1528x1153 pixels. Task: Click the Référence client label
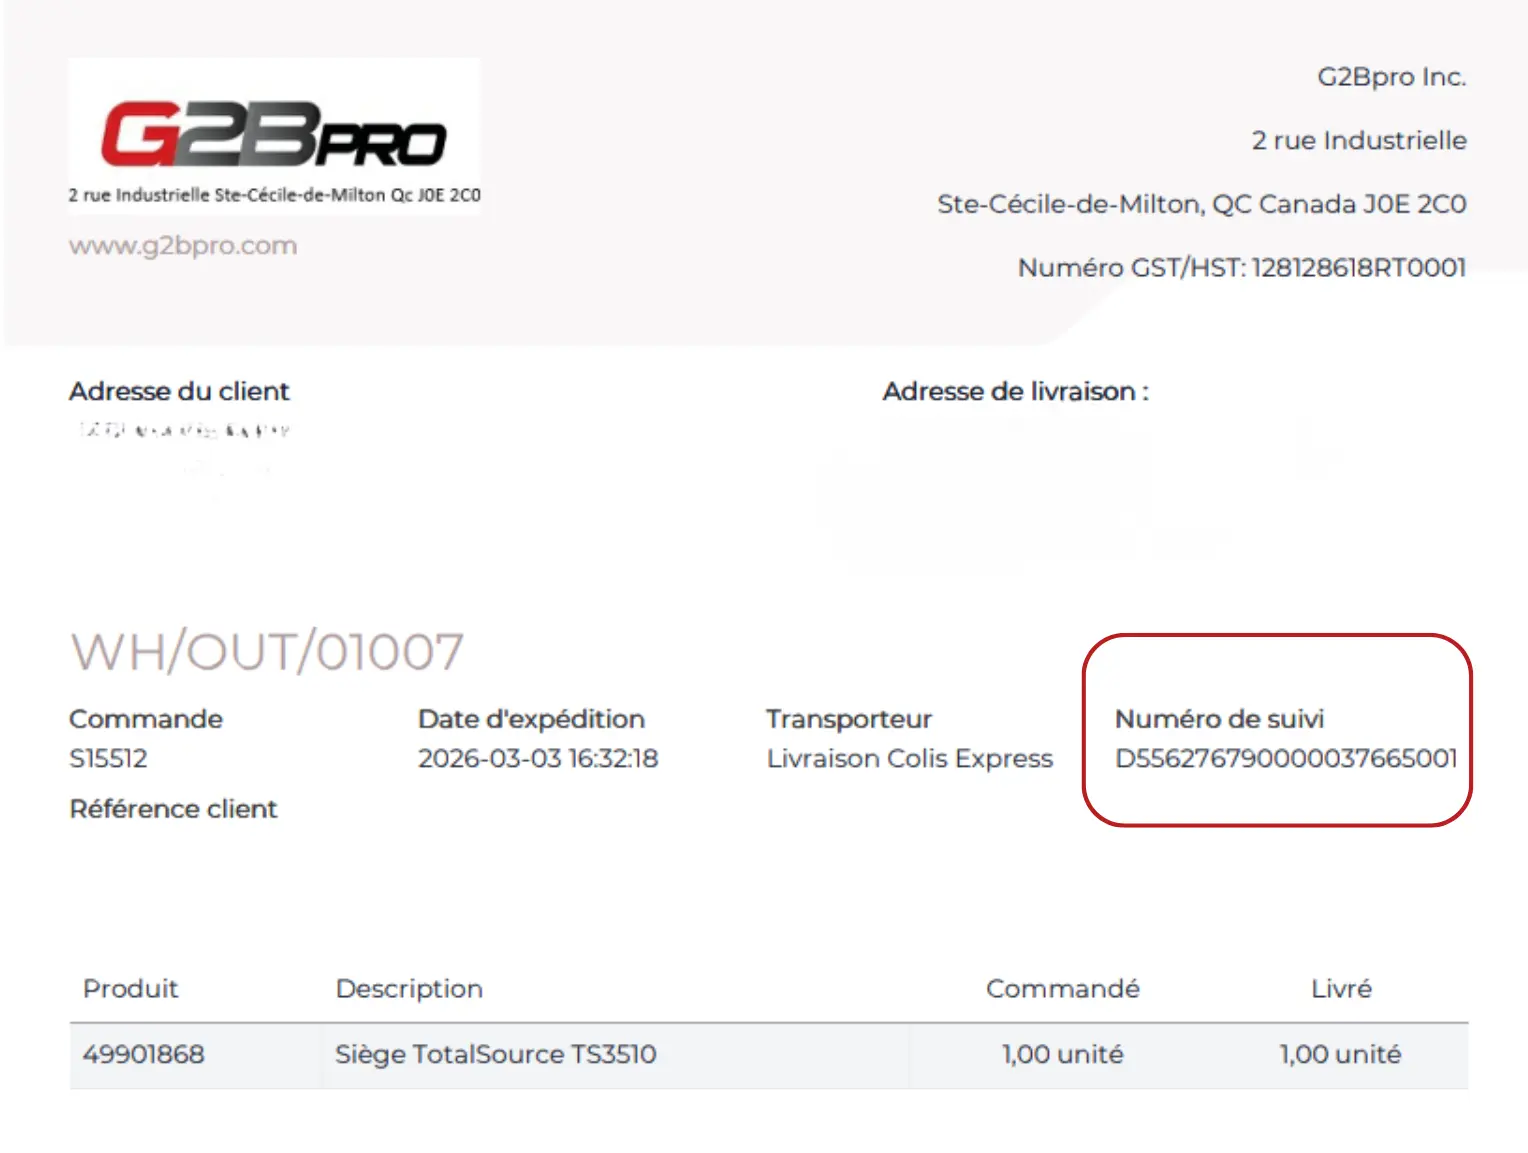click(173, 809)
